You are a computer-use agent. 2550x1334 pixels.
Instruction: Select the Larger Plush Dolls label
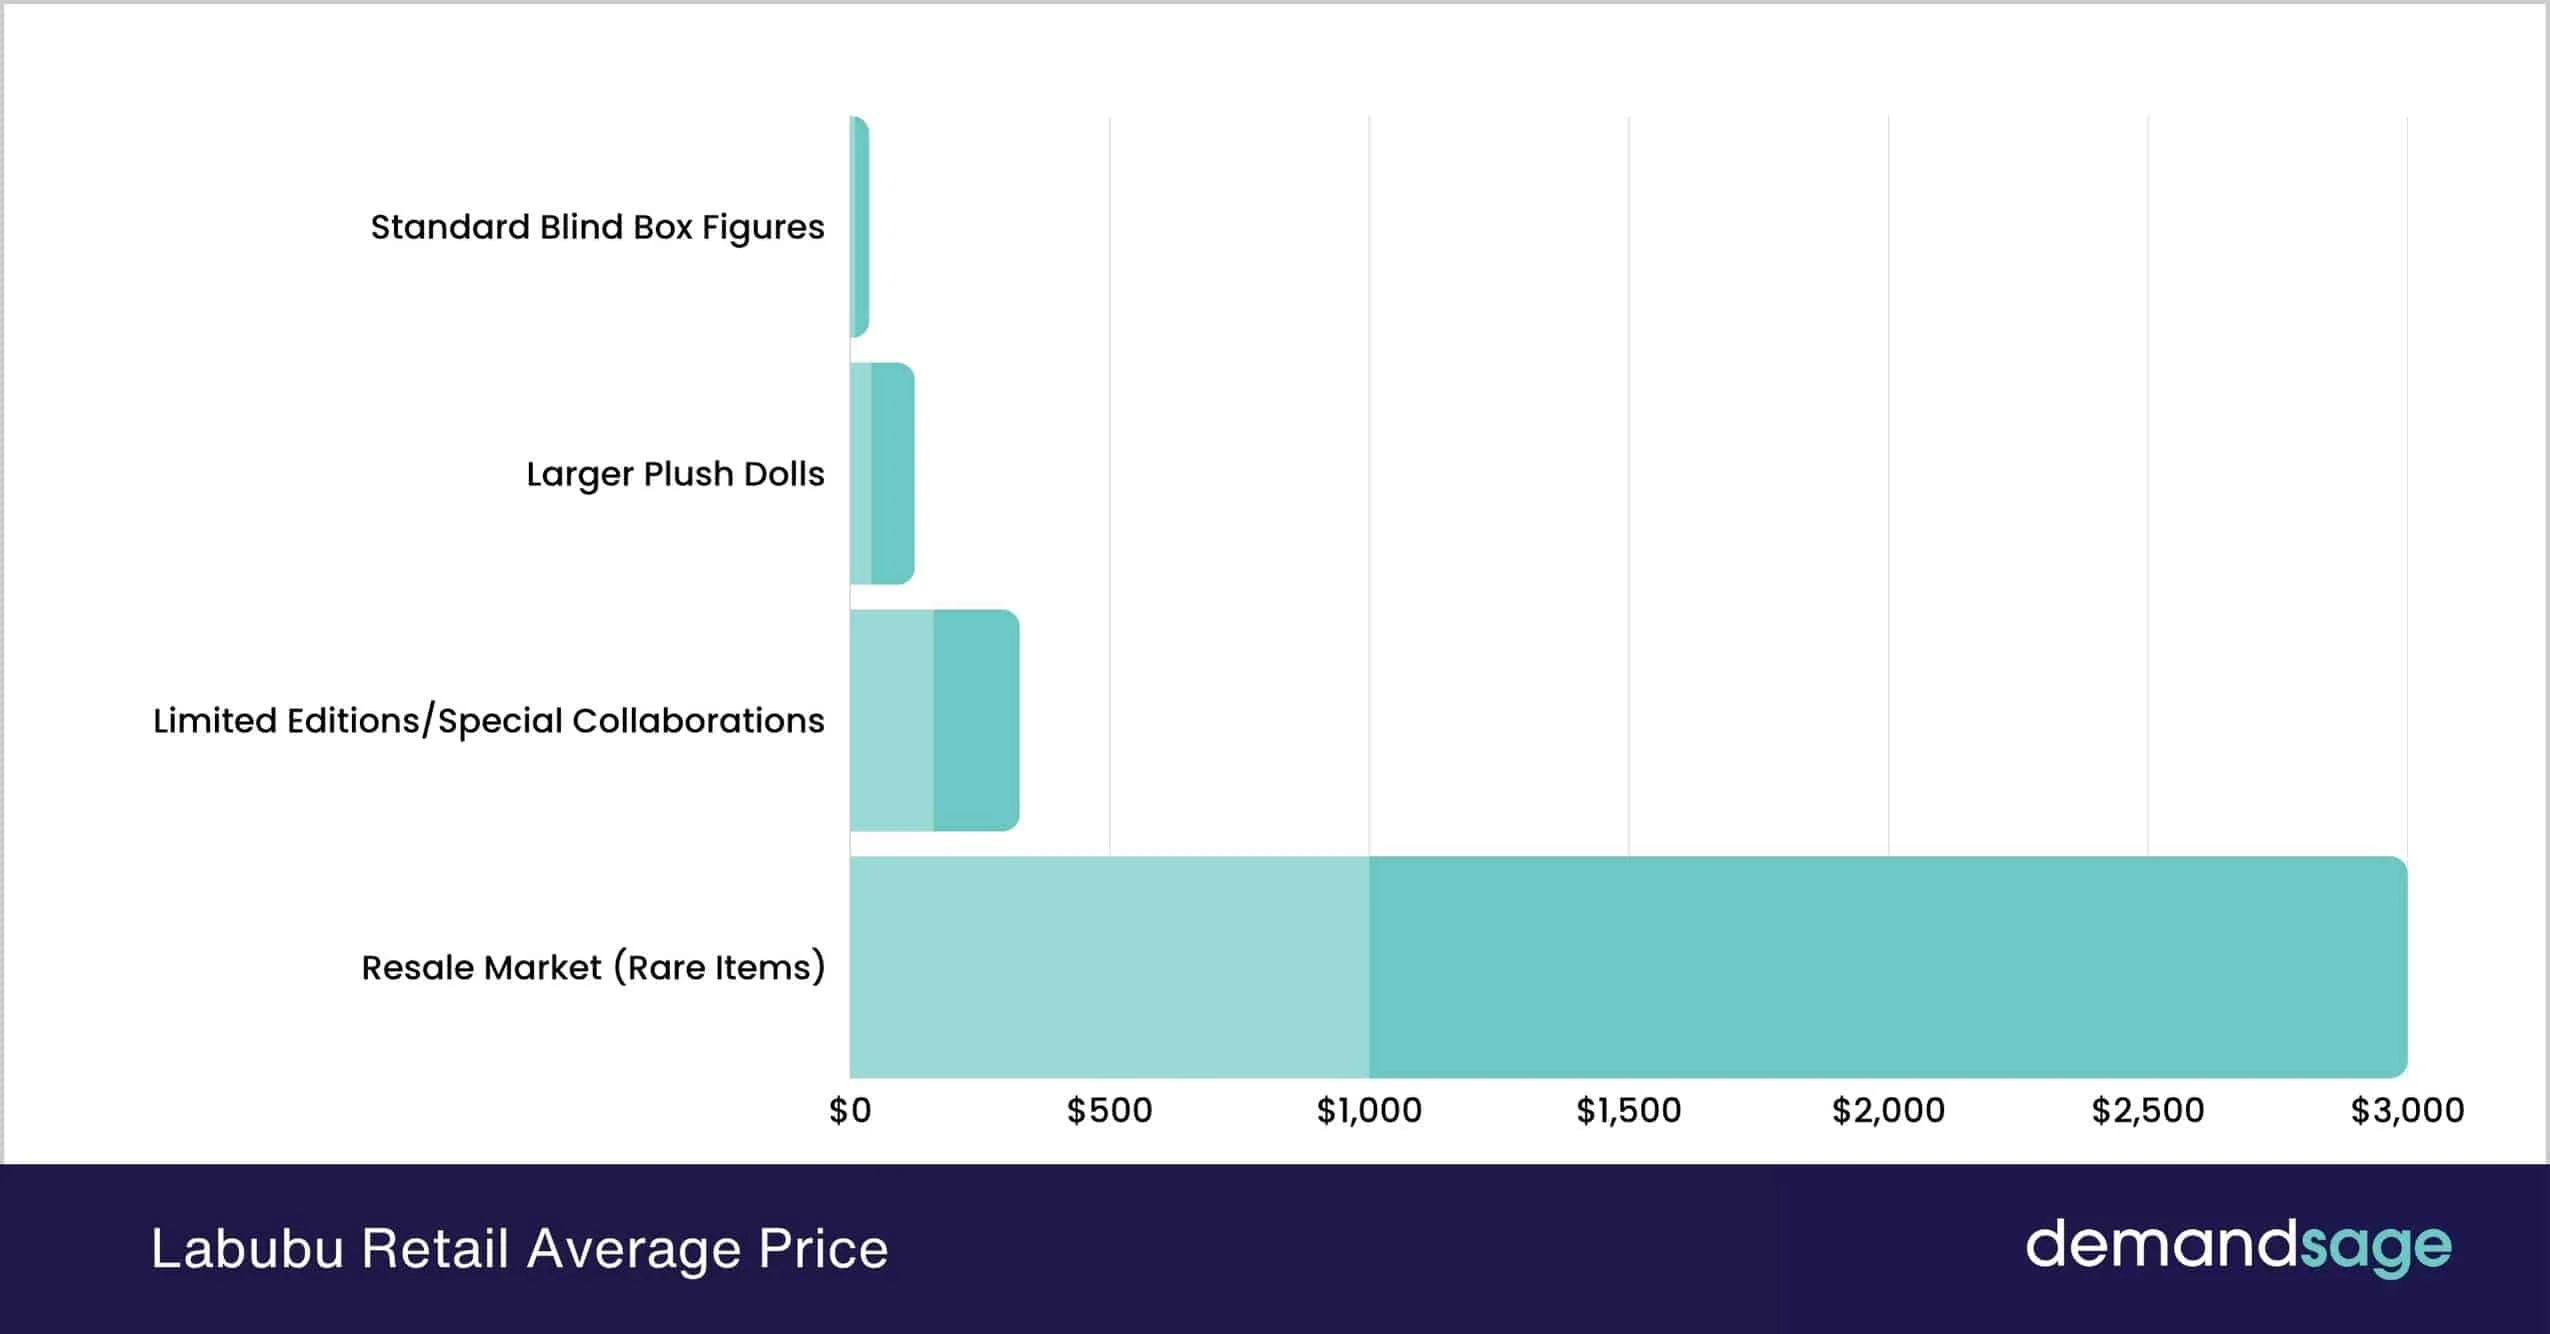(x=675, y=474)
